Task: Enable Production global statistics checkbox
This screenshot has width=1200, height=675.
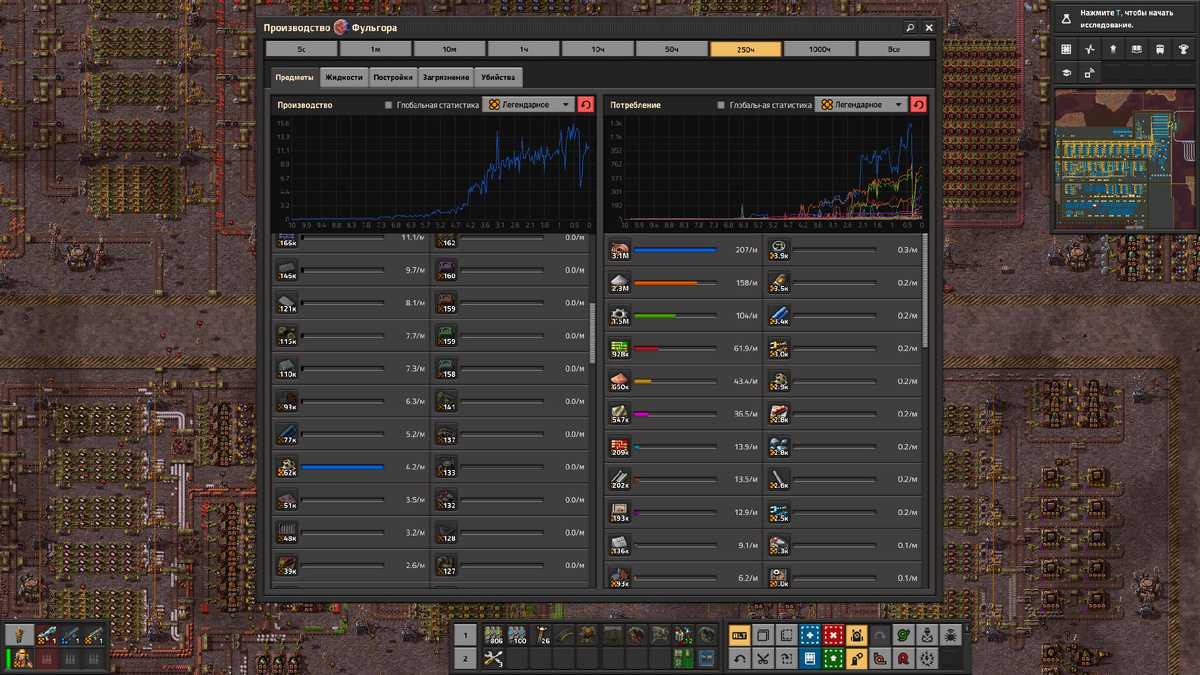Action: [389, 105]
